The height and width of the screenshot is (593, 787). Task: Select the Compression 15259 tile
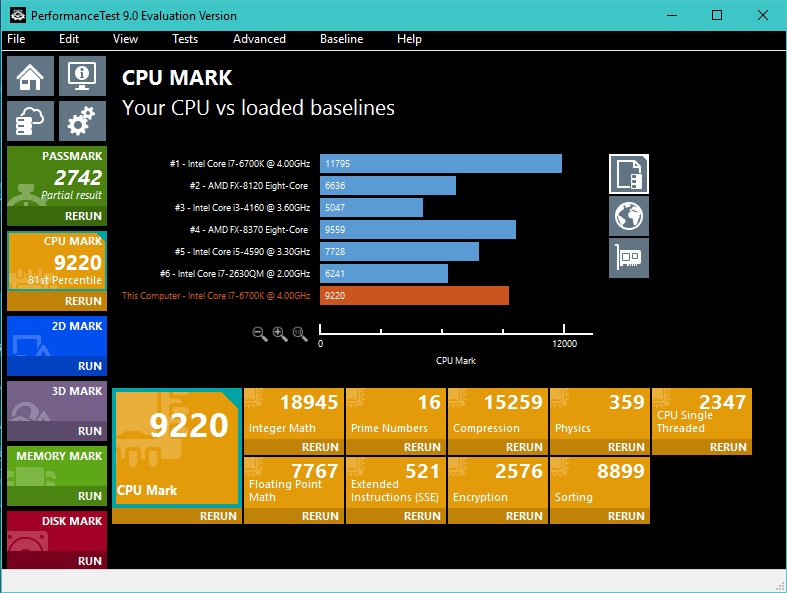coord(498,414)
